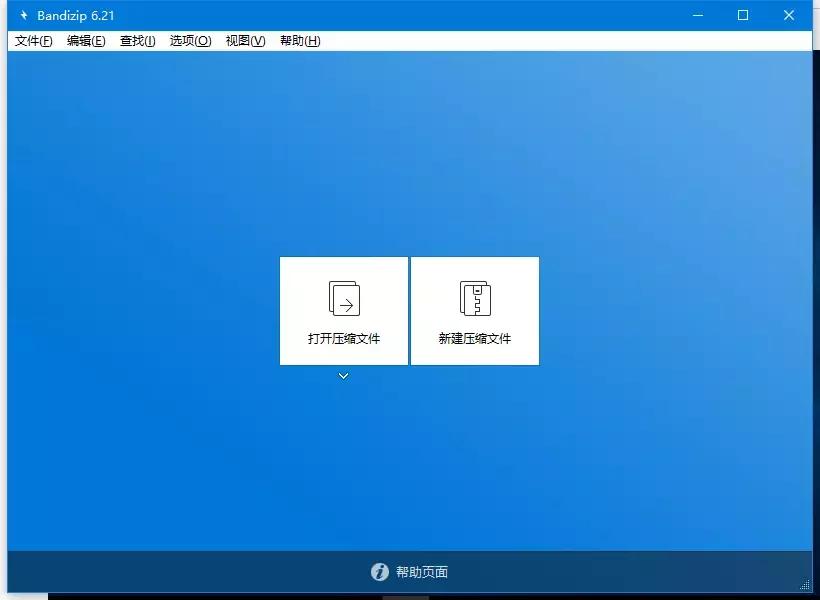
Task: Click the zip-file graphic on the new archive tile
Action: 475,297
